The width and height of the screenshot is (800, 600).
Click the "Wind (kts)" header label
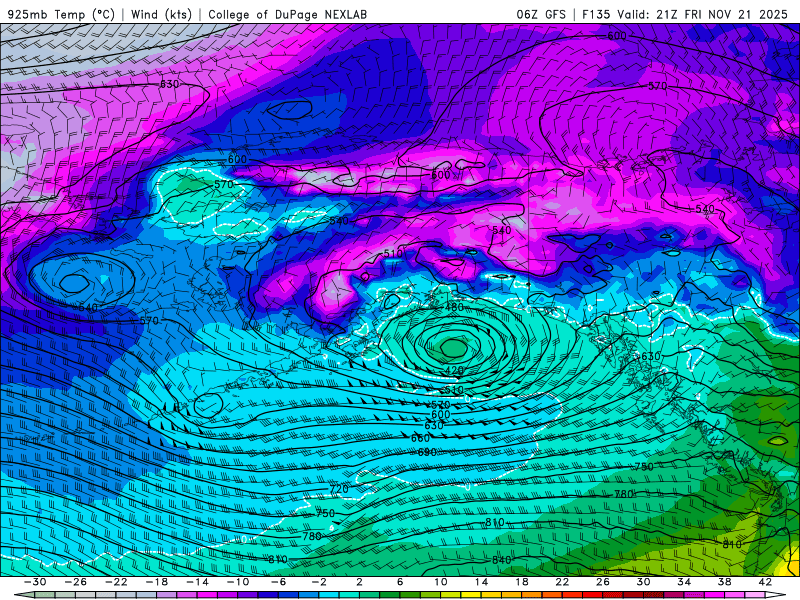[161, 14]
